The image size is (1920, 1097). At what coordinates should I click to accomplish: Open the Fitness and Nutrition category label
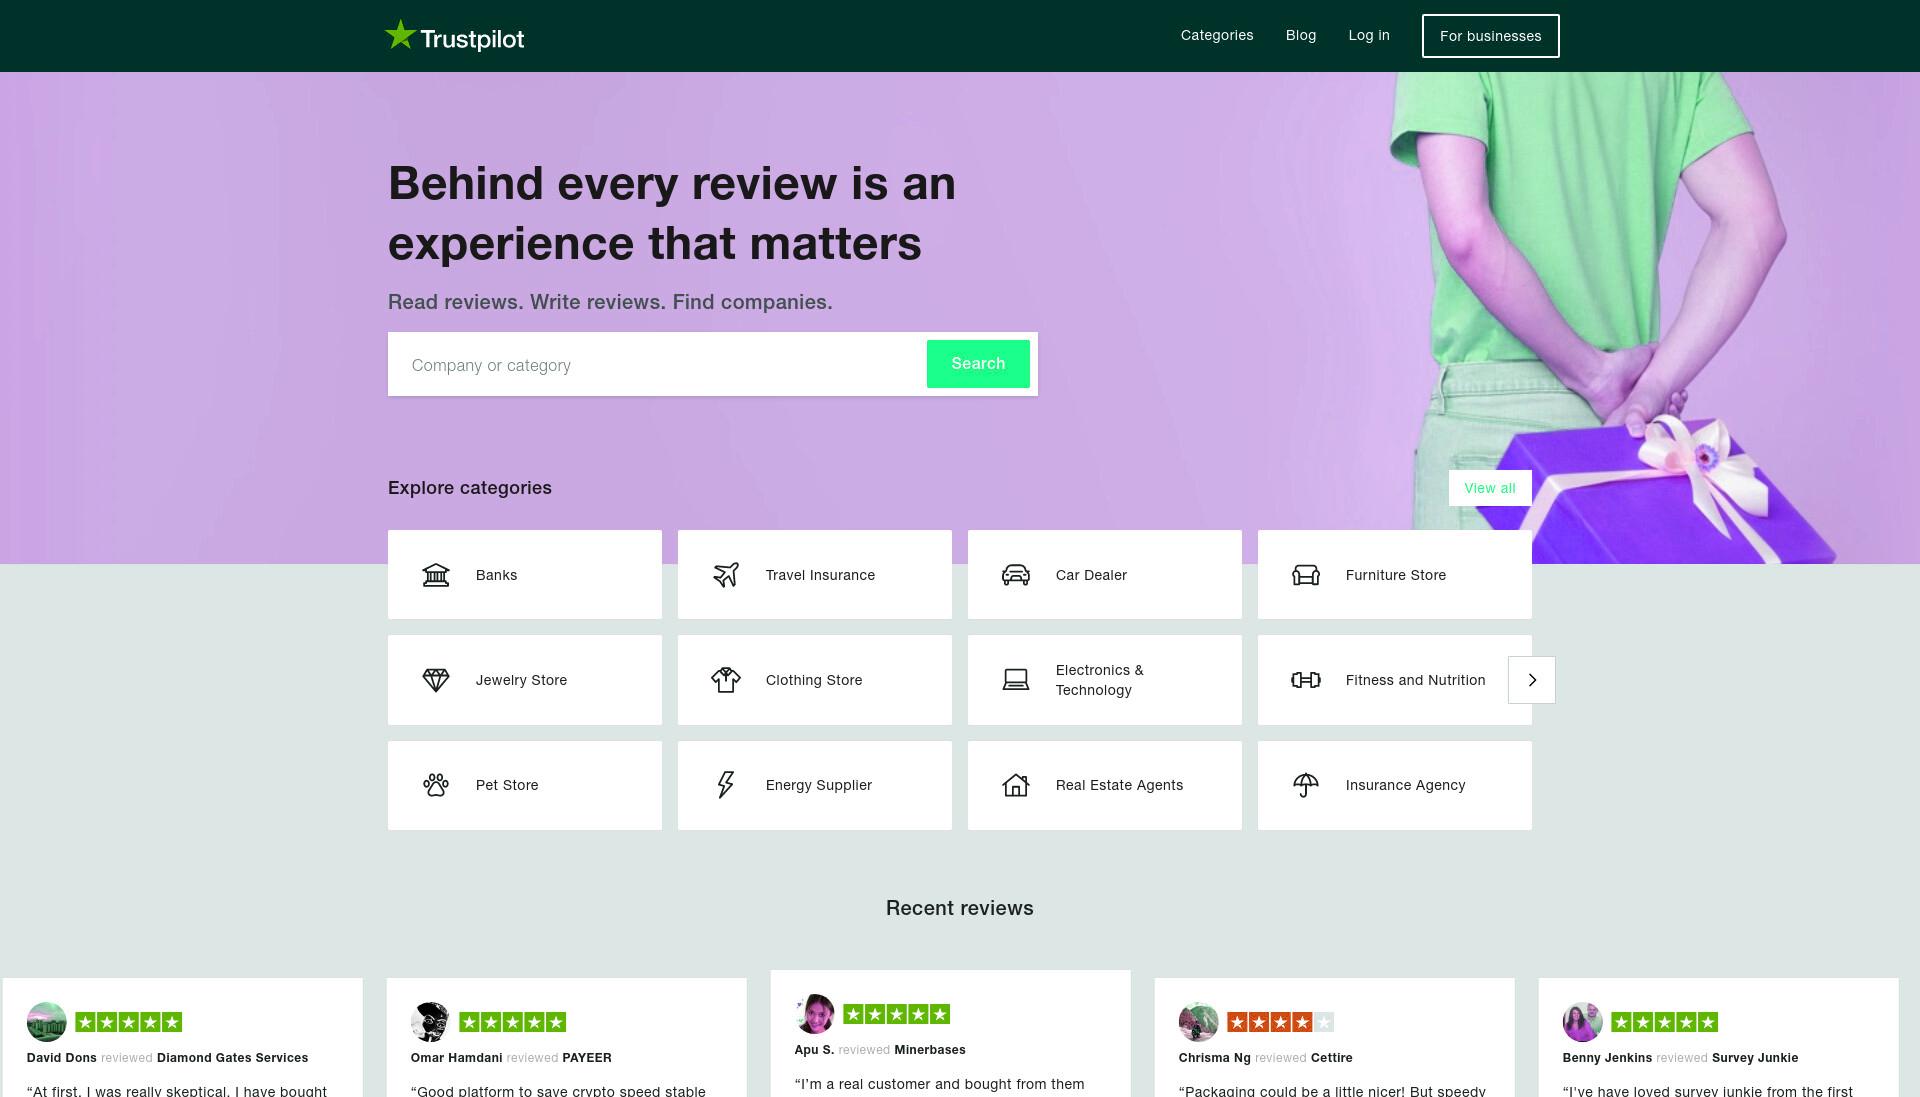[1415, 680]
